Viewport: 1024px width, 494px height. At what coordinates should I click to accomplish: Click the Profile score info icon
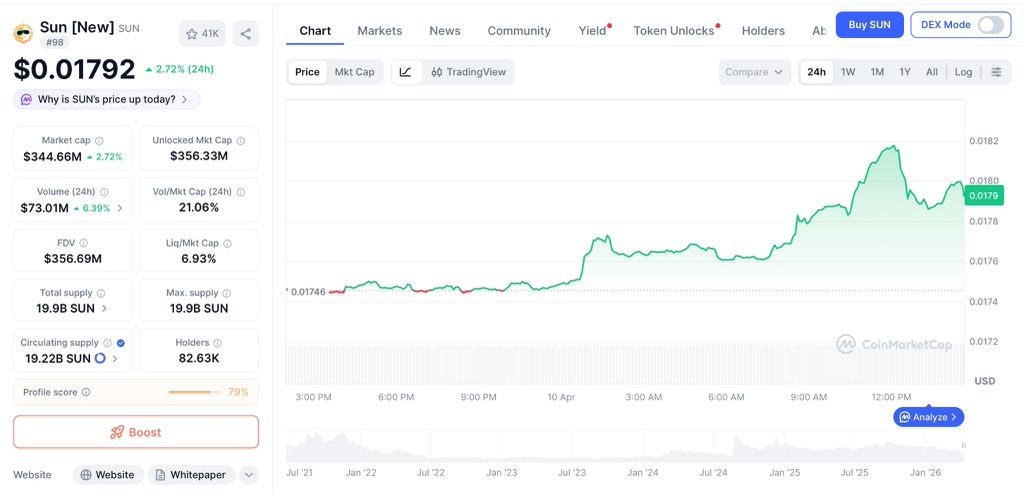[86, 392]
